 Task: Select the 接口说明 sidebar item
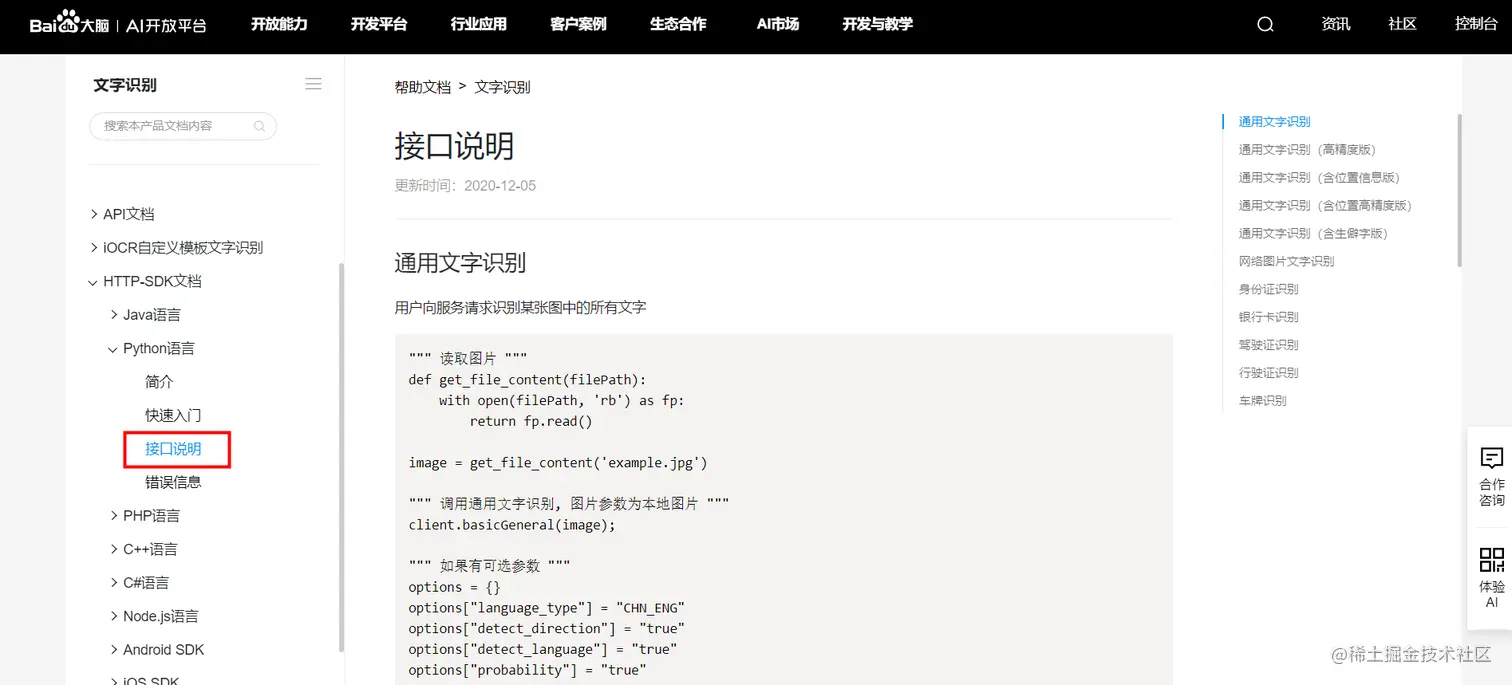tap(173, 449)
